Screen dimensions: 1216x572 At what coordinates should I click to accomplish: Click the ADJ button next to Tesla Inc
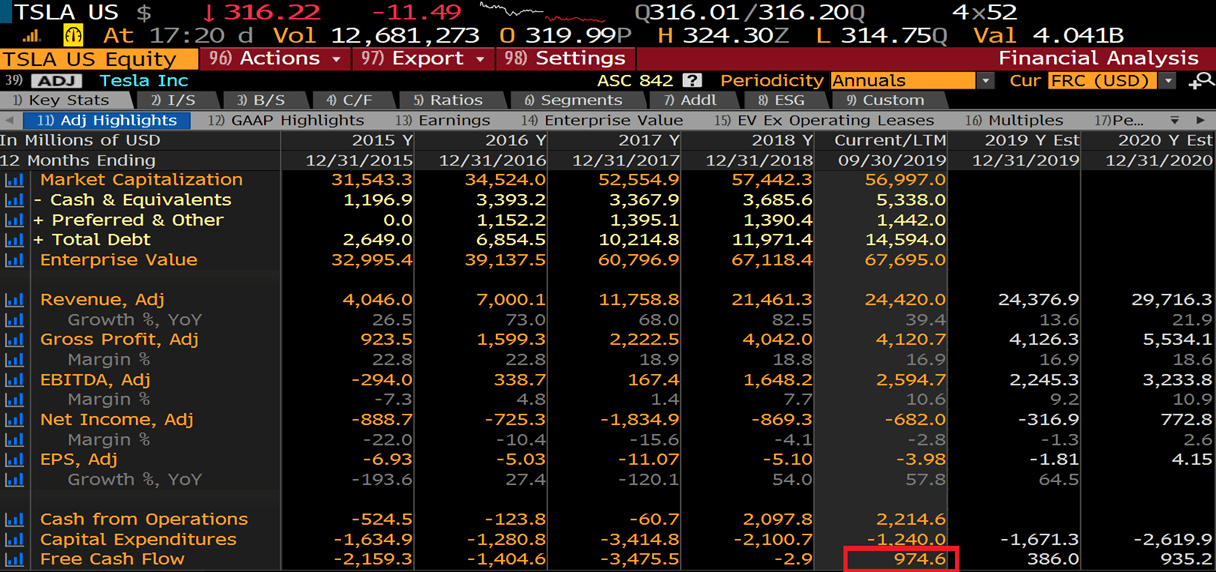point(56,80)
